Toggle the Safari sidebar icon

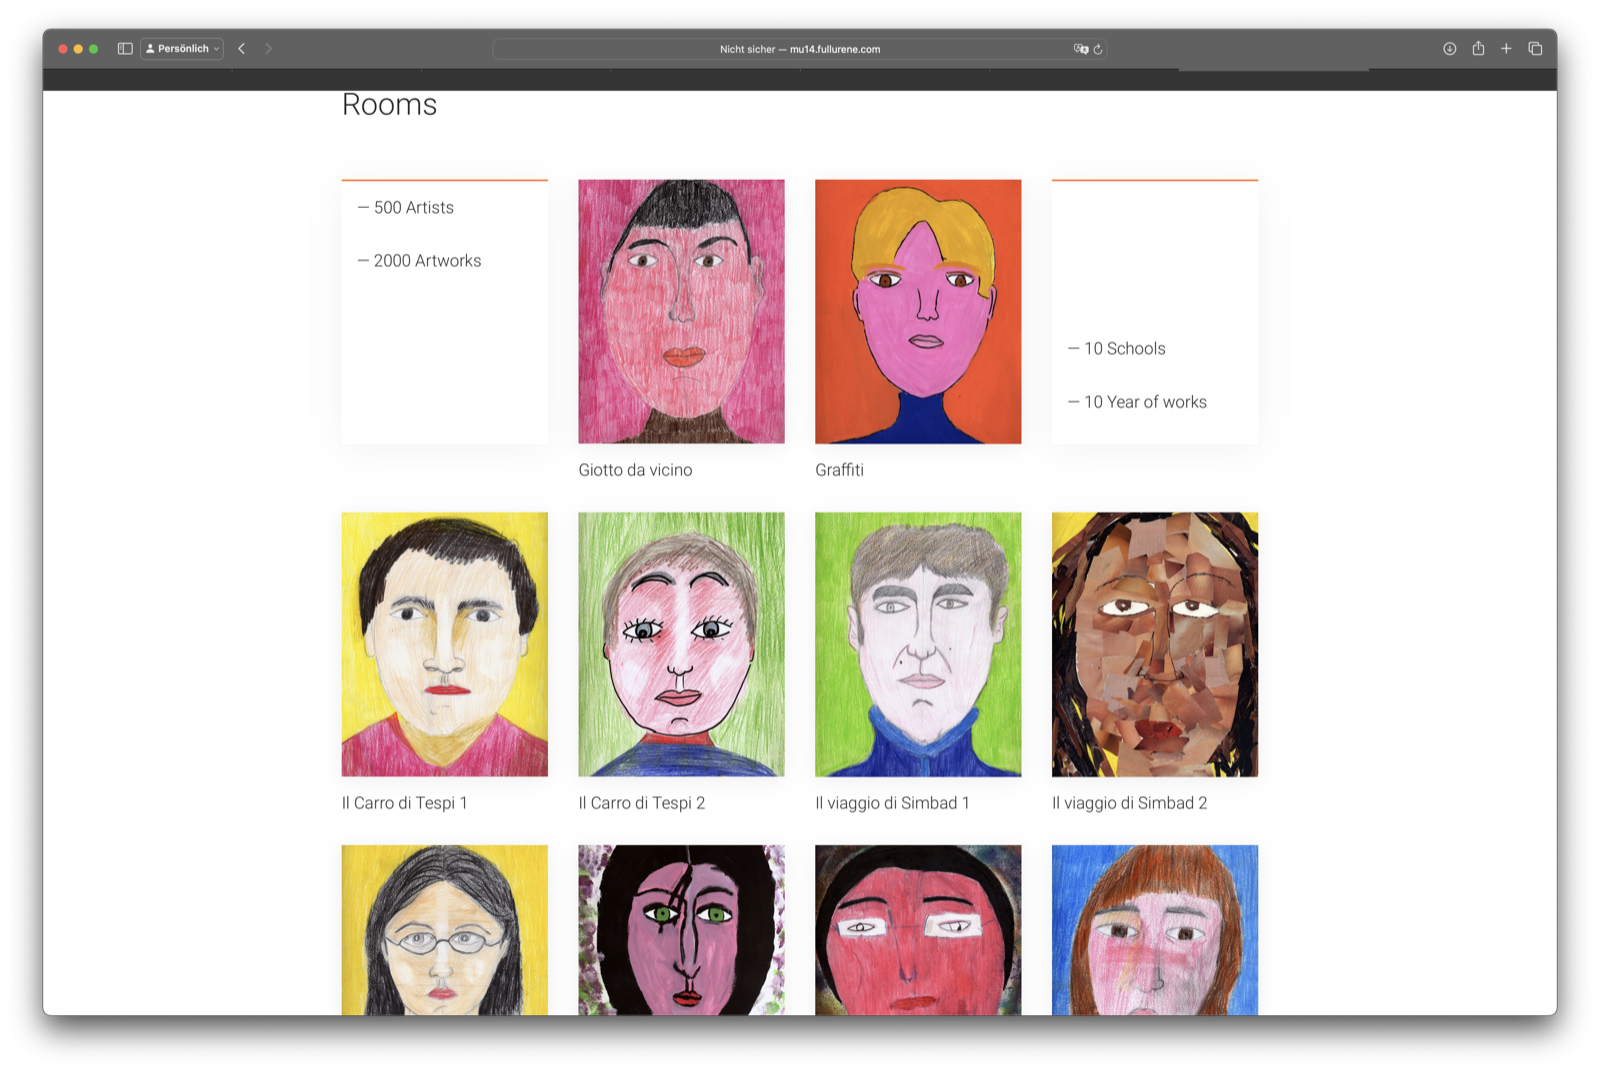coord(125,48)
